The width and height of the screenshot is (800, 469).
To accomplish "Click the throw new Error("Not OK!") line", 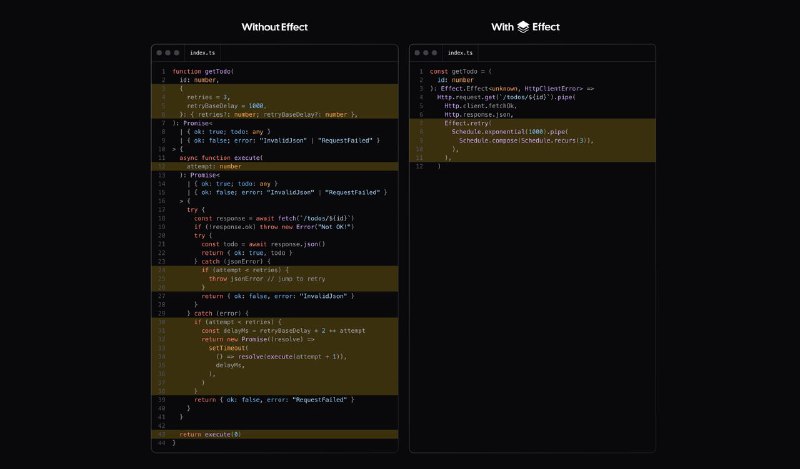I will (x=274, y=227).
